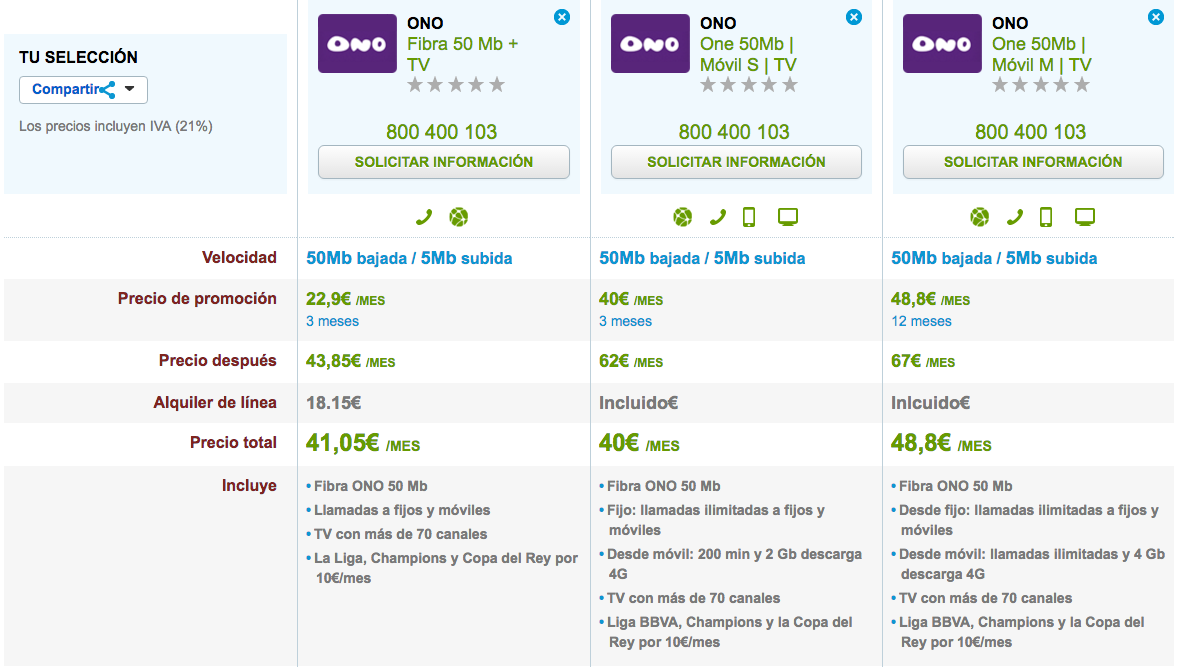Click the Precio después row label
The width and height of the screenshot is (1177, 667).
[x=217, y=361]
